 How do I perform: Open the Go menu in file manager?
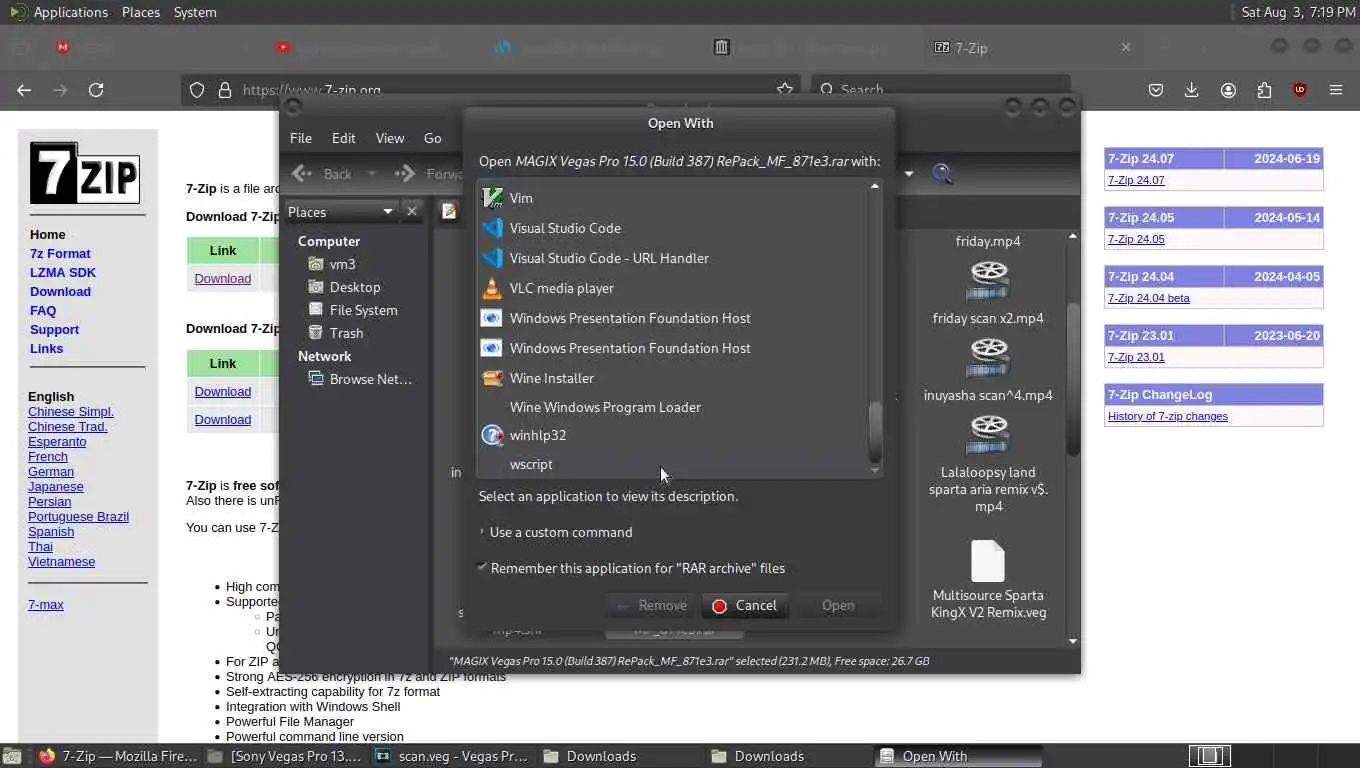(x=433, y=138)
